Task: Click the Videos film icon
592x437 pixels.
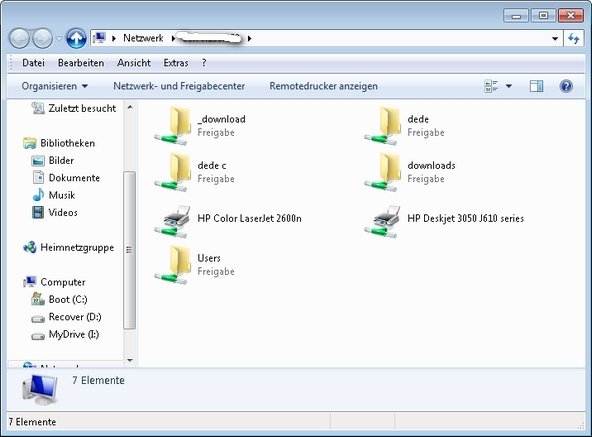Action: [x=38, y=213]
